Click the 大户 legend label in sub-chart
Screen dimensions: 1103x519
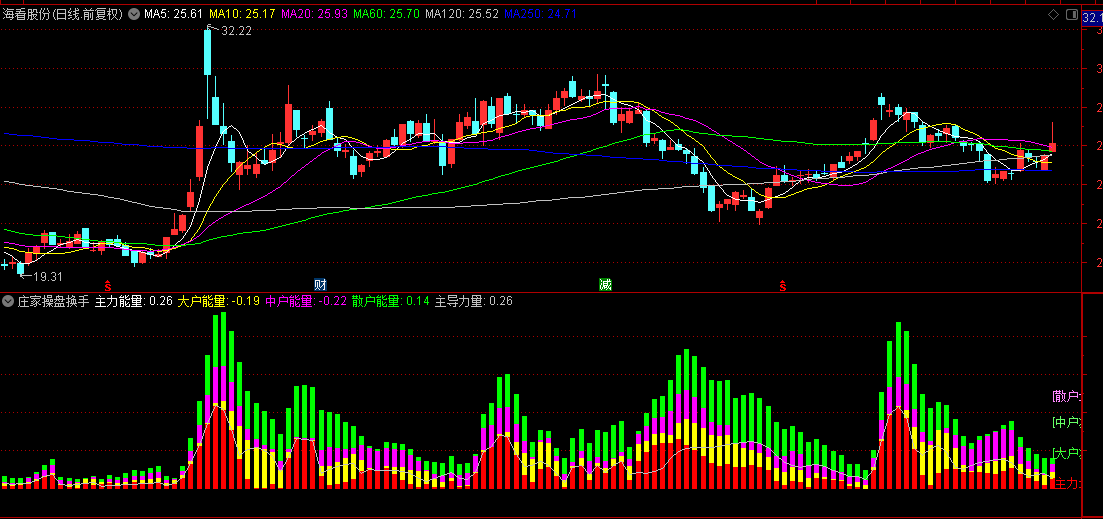[x=1067, y=453]
